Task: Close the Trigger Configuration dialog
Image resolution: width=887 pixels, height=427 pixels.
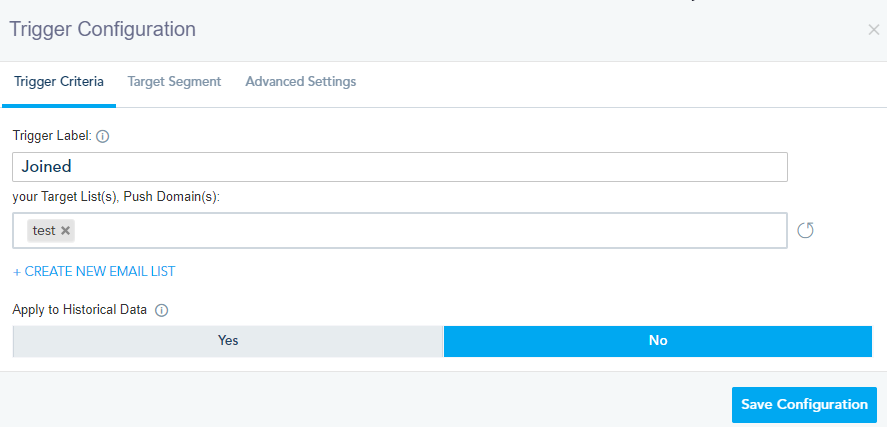Action: (873, 30)
